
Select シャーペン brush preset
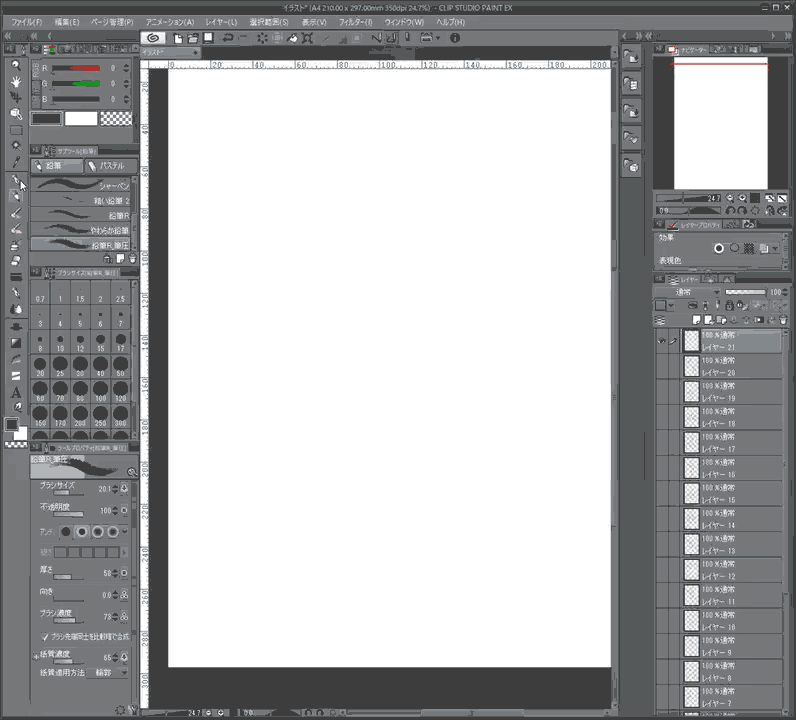pos(81,185)
